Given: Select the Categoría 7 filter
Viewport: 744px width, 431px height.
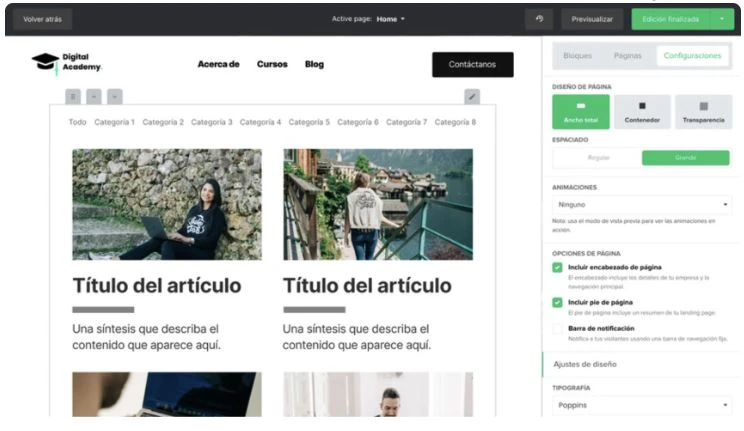Looking at the screenshot, I should click(x=406, y=122).
